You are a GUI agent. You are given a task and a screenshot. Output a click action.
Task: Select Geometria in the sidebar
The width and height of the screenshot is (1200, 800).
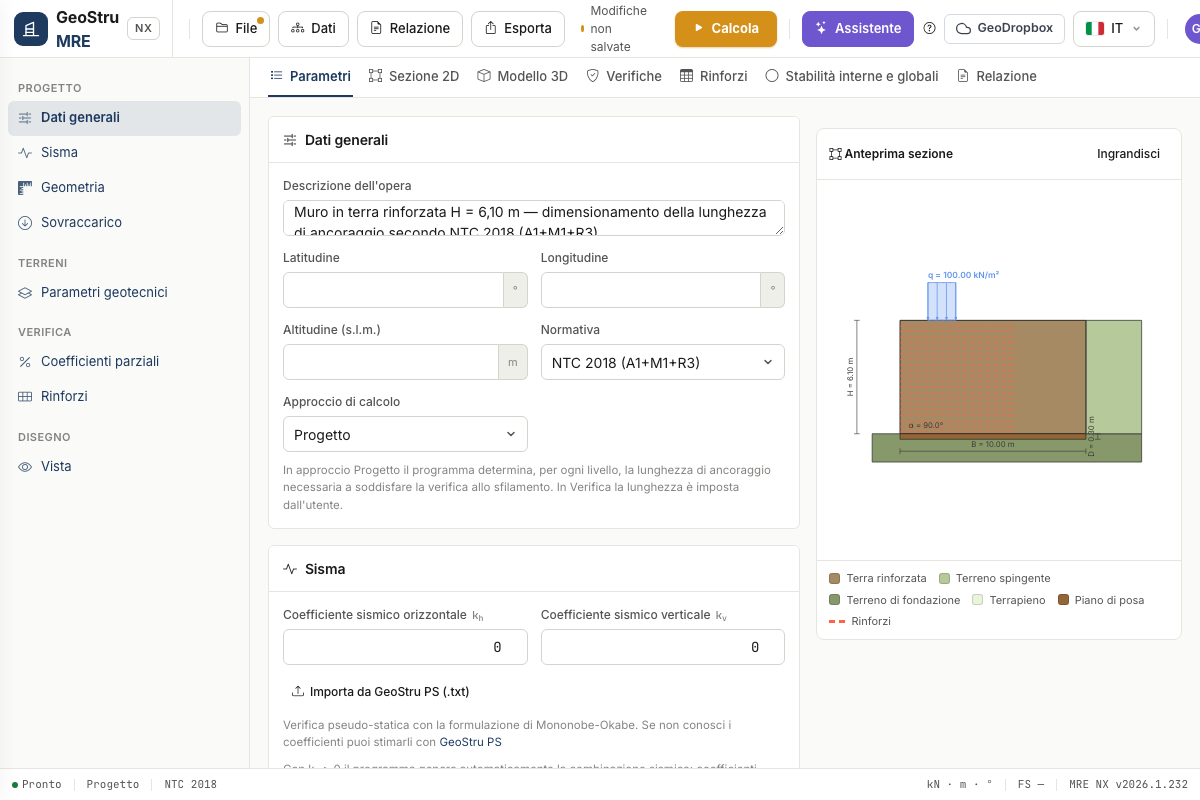tap(124, 188)
